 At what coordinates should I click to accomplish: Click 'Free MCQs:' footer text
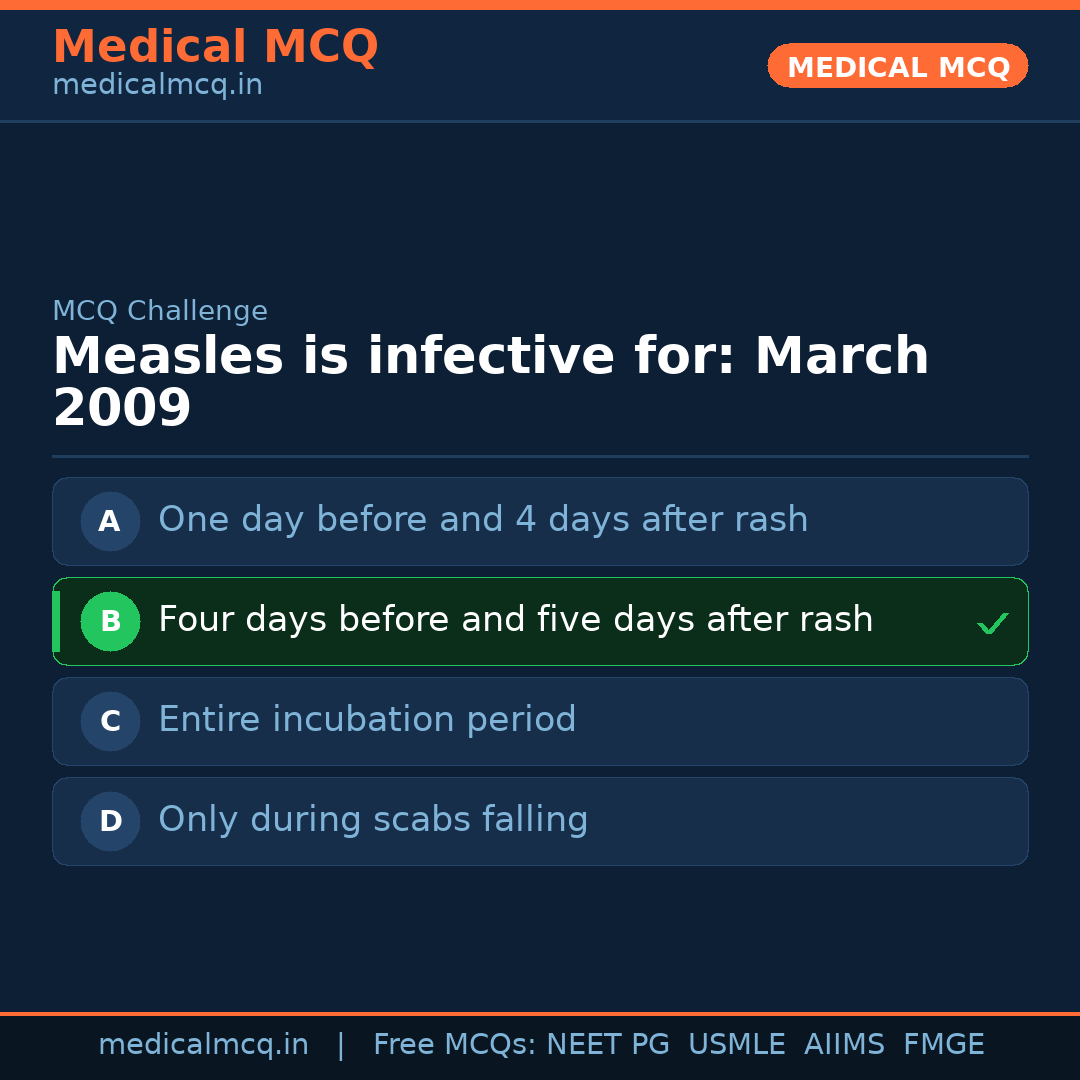pyautogui.click(x=454, y=1045)
